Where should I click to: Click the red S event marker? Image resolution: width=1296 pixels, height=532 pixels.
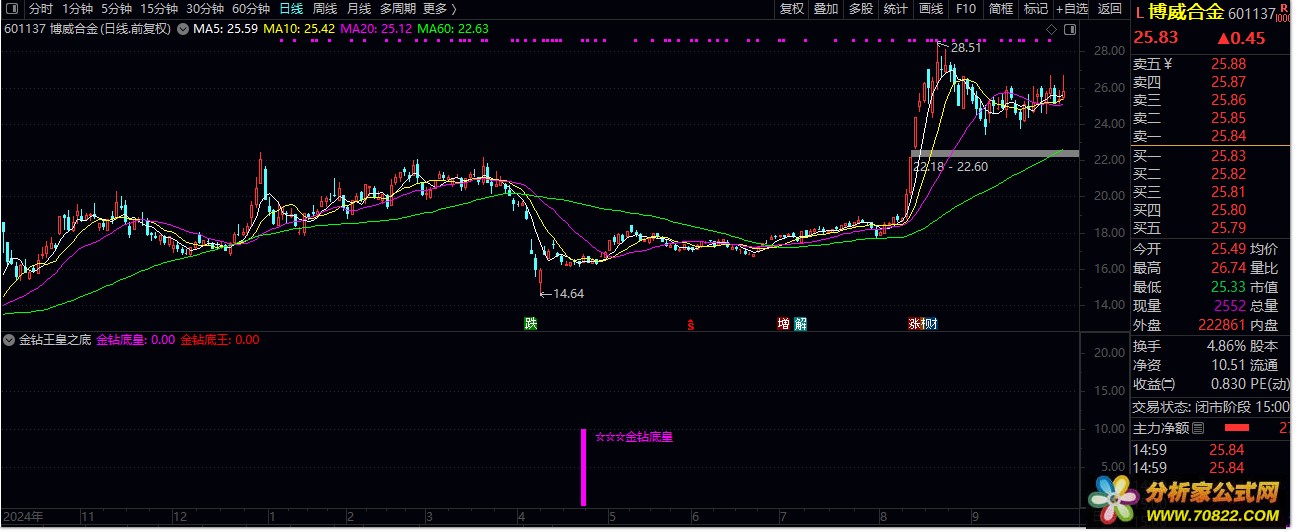690,324
